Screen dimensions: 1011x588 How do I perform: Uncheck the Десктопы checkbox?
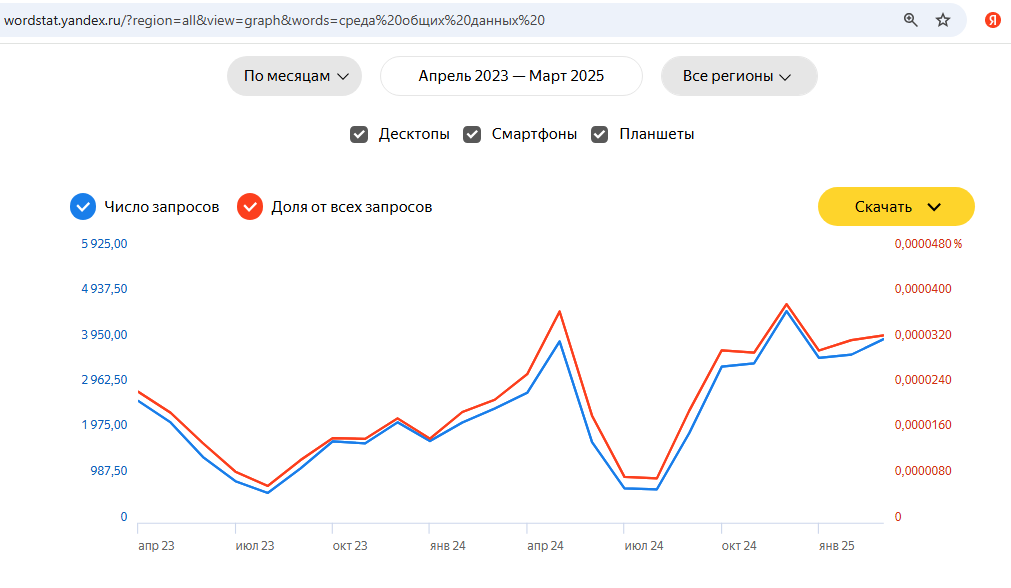[x=359, y=134]
